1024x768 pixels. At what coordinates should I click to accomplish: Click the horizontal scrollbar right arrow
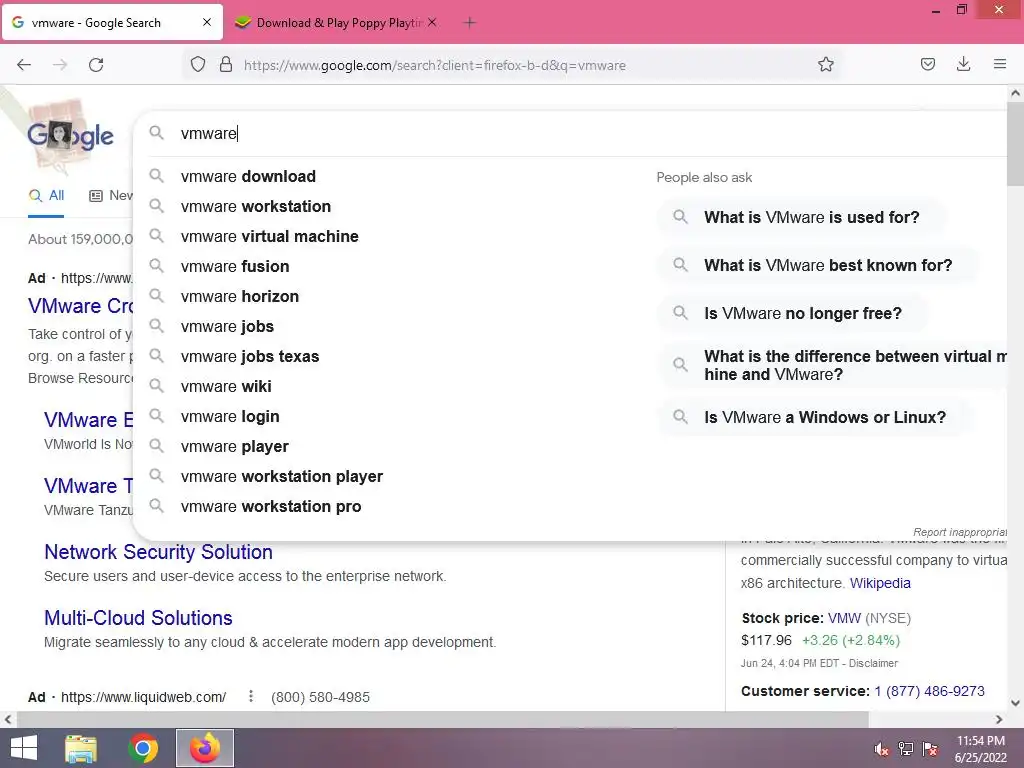[999, 720]
